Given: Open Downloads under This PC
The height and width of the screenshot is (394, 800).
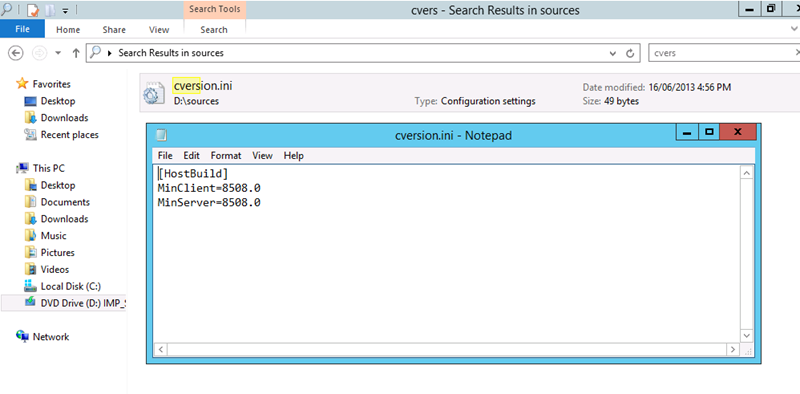Looking at the screenshot, I should coord(64,219).
